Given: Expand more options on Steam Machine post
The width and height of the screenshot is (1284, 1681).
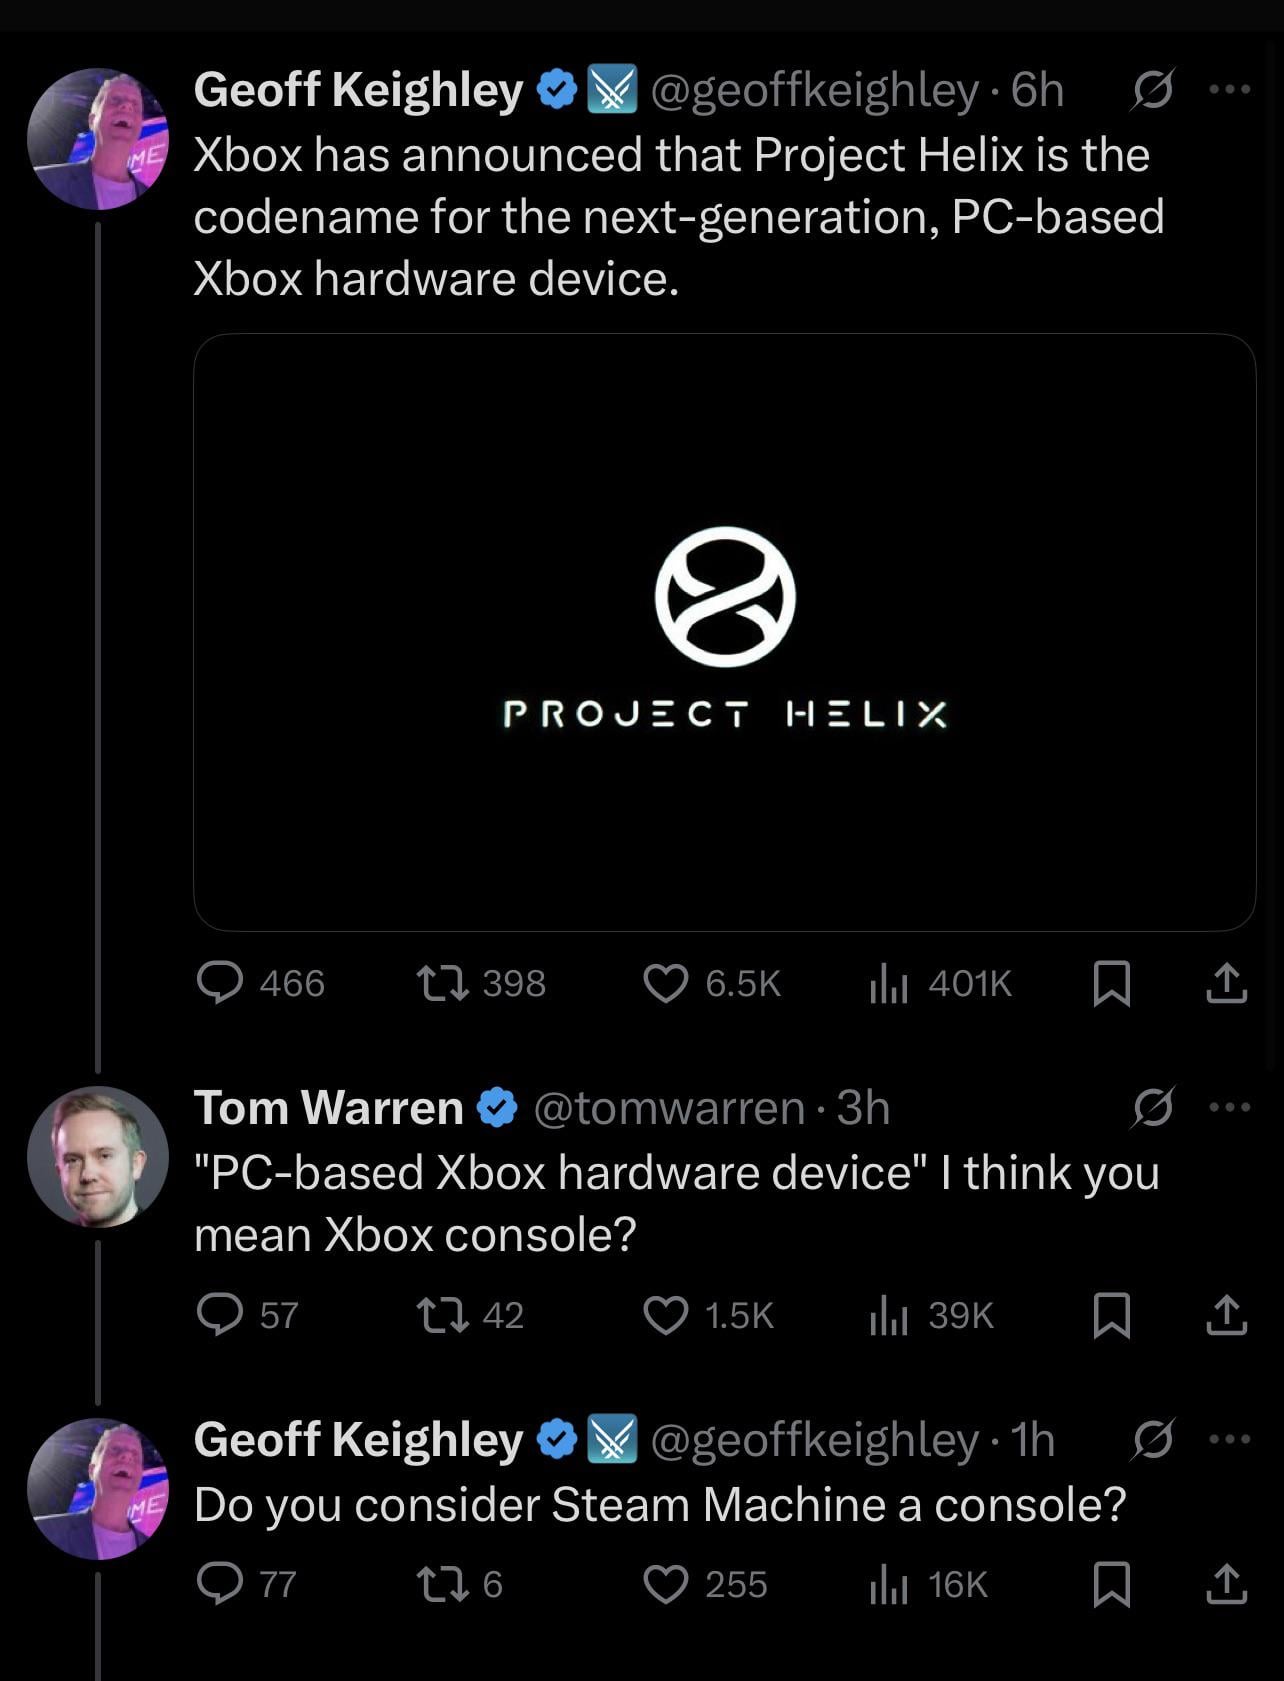Looking at the screenshot, I should point(1230,1440).
